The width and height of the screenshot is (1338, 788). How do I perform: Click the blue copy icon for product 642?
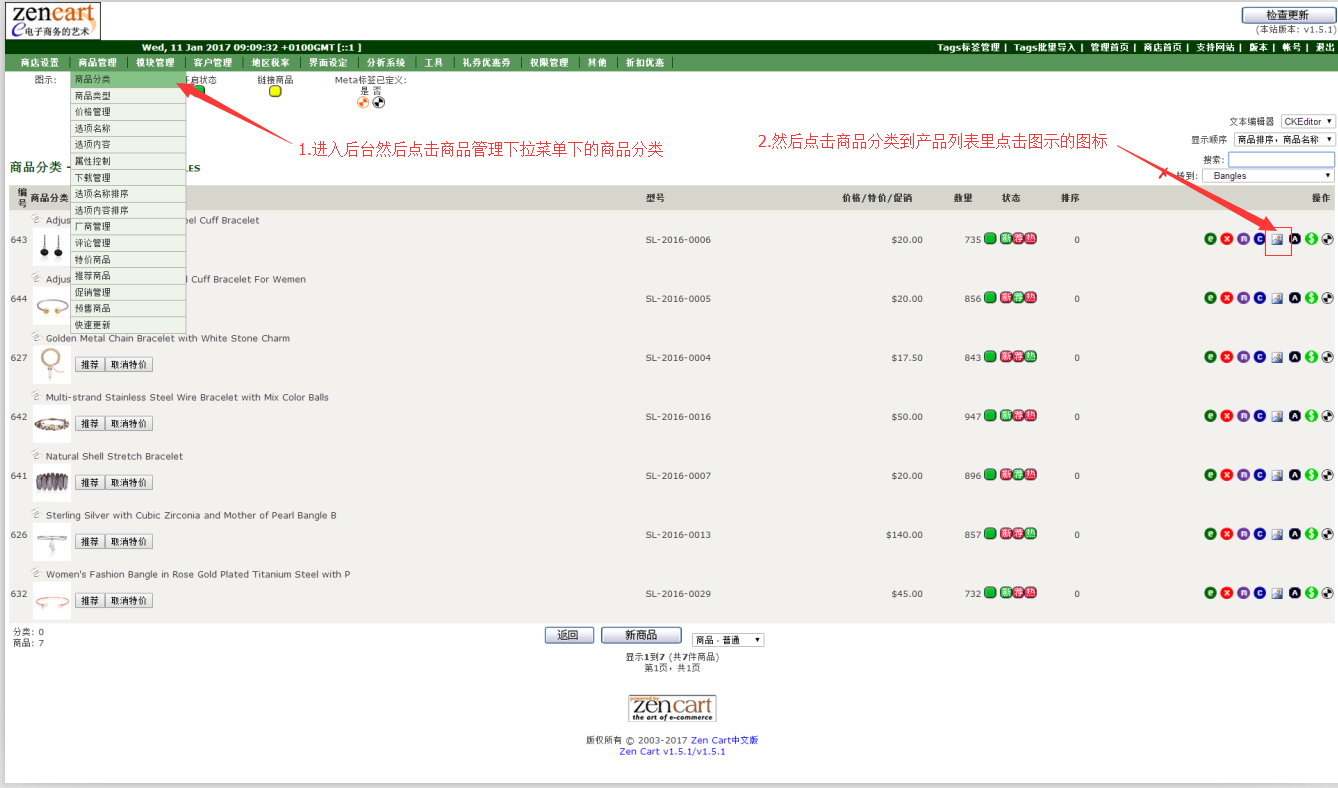pyautogui.click(x=1260, y=416)
